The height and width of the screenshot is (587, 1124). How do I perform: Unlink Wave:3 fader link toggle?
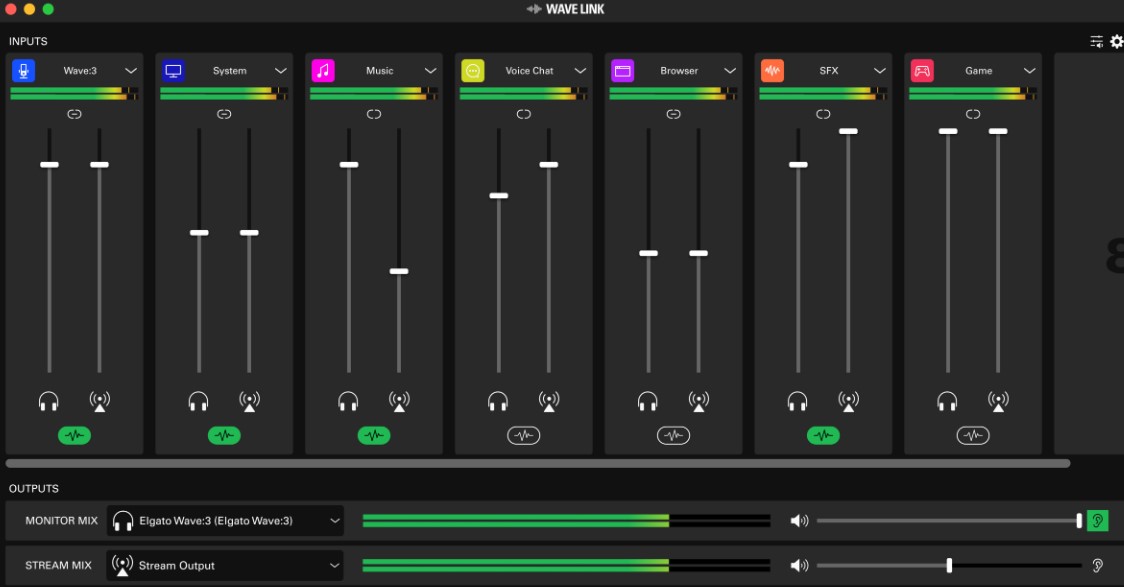[75, 114]
